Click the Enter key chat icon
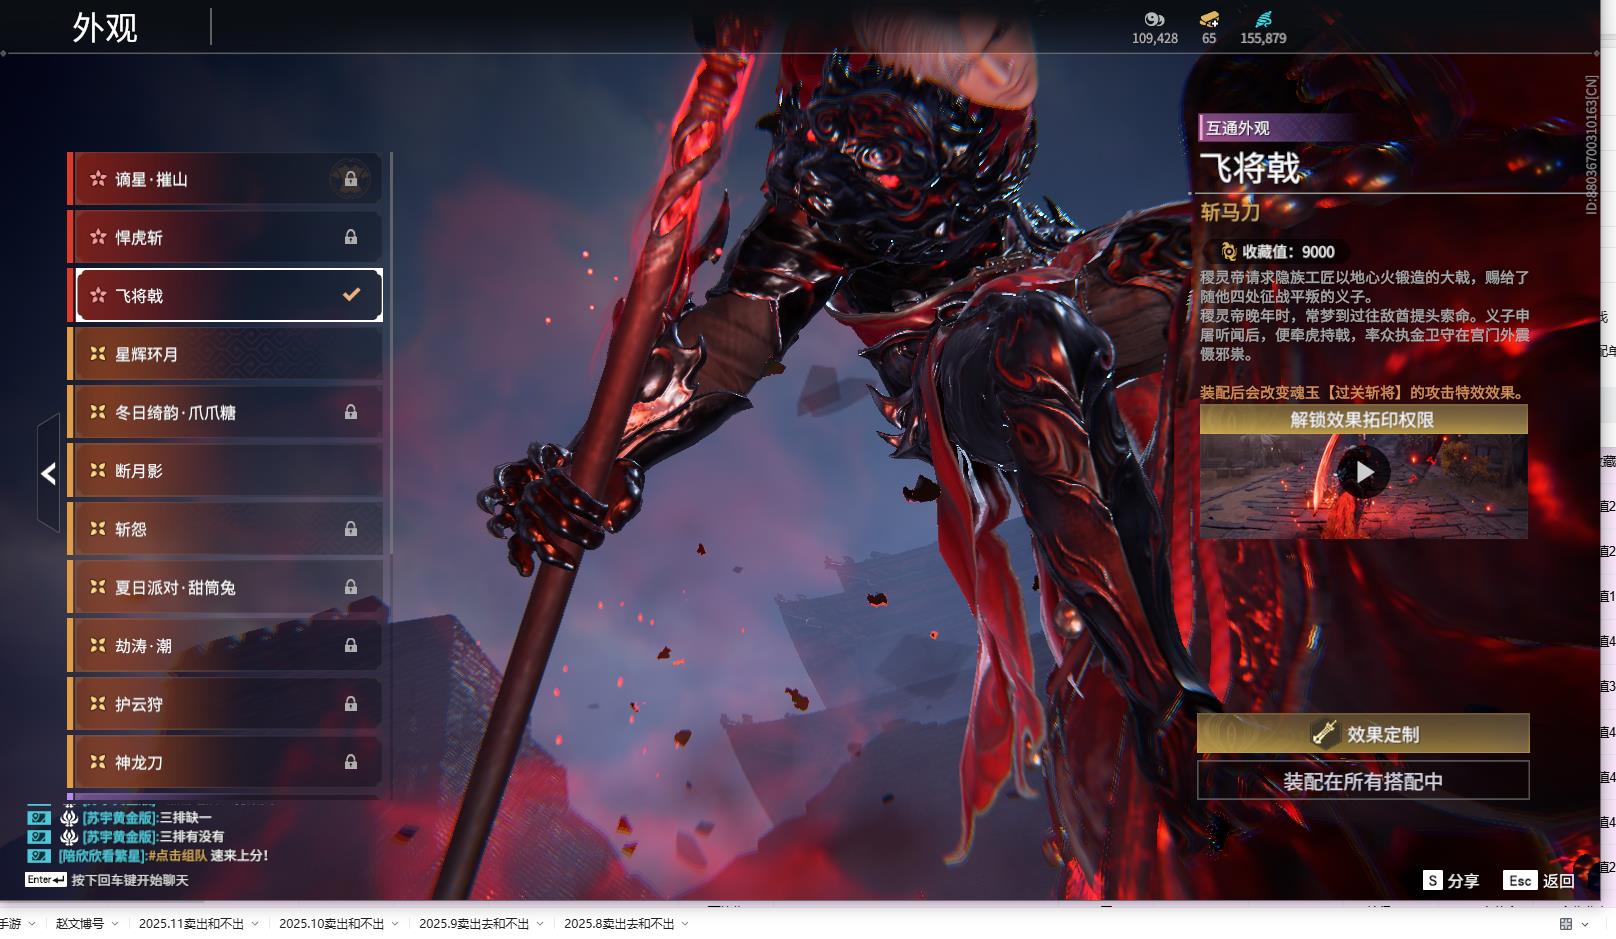Viewport: 1616px width, 939px height. tap(46, 880)
